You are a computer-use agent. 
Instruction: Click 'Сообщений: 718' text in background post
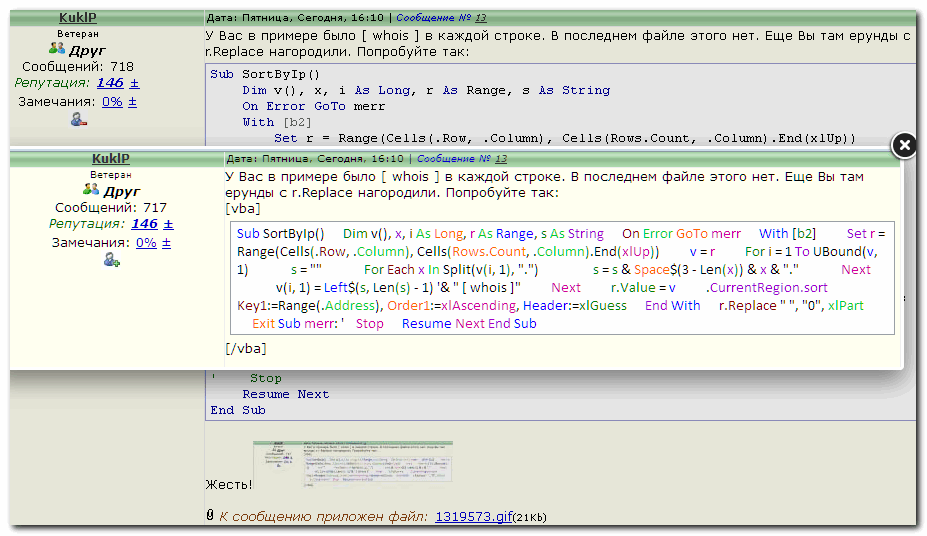click(78, 66)
